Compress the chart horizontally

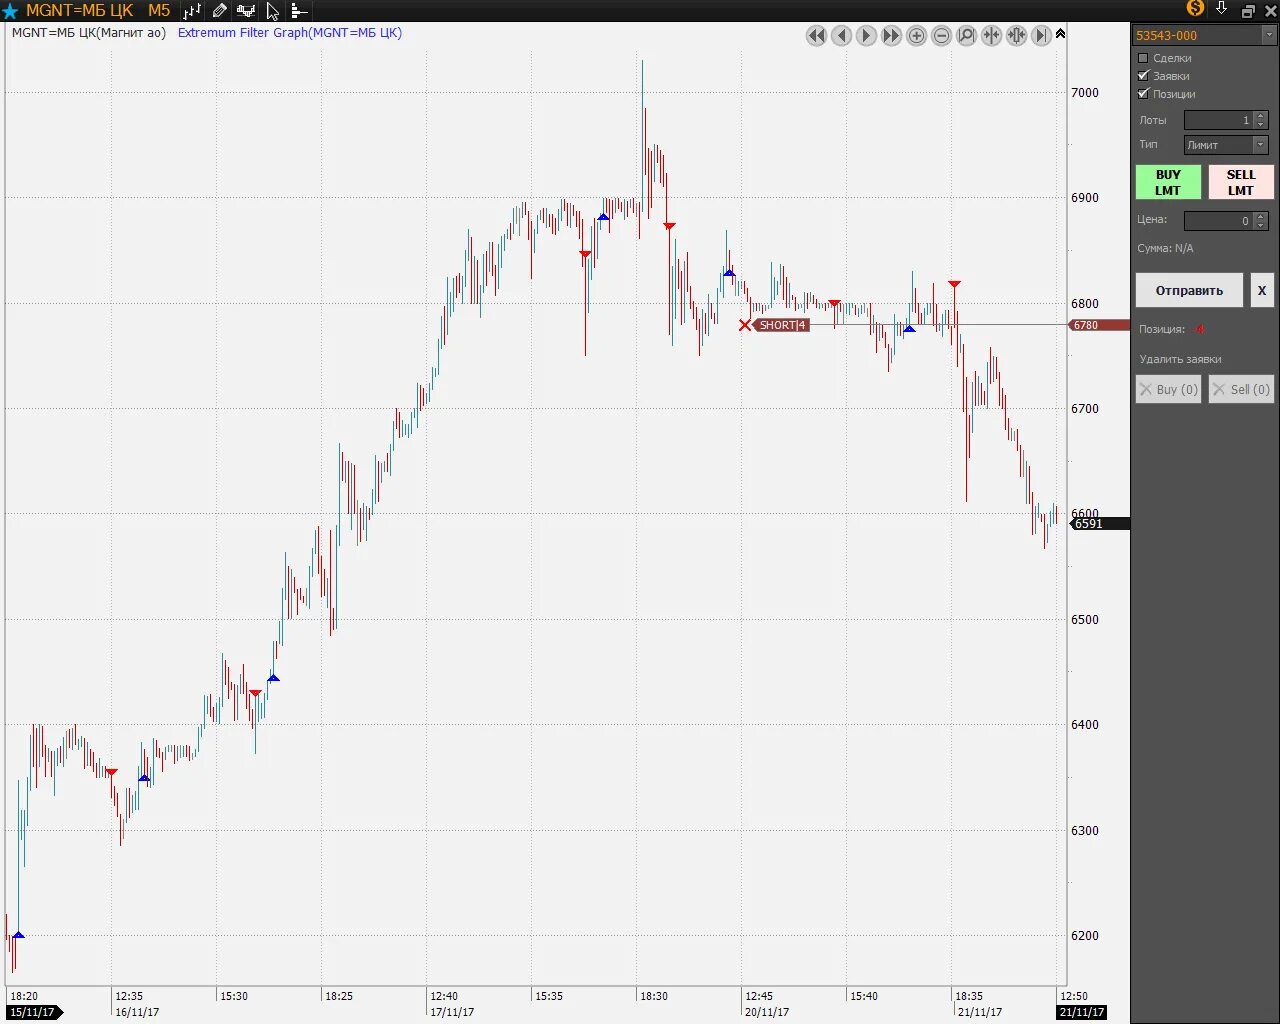tap(991, 36)
